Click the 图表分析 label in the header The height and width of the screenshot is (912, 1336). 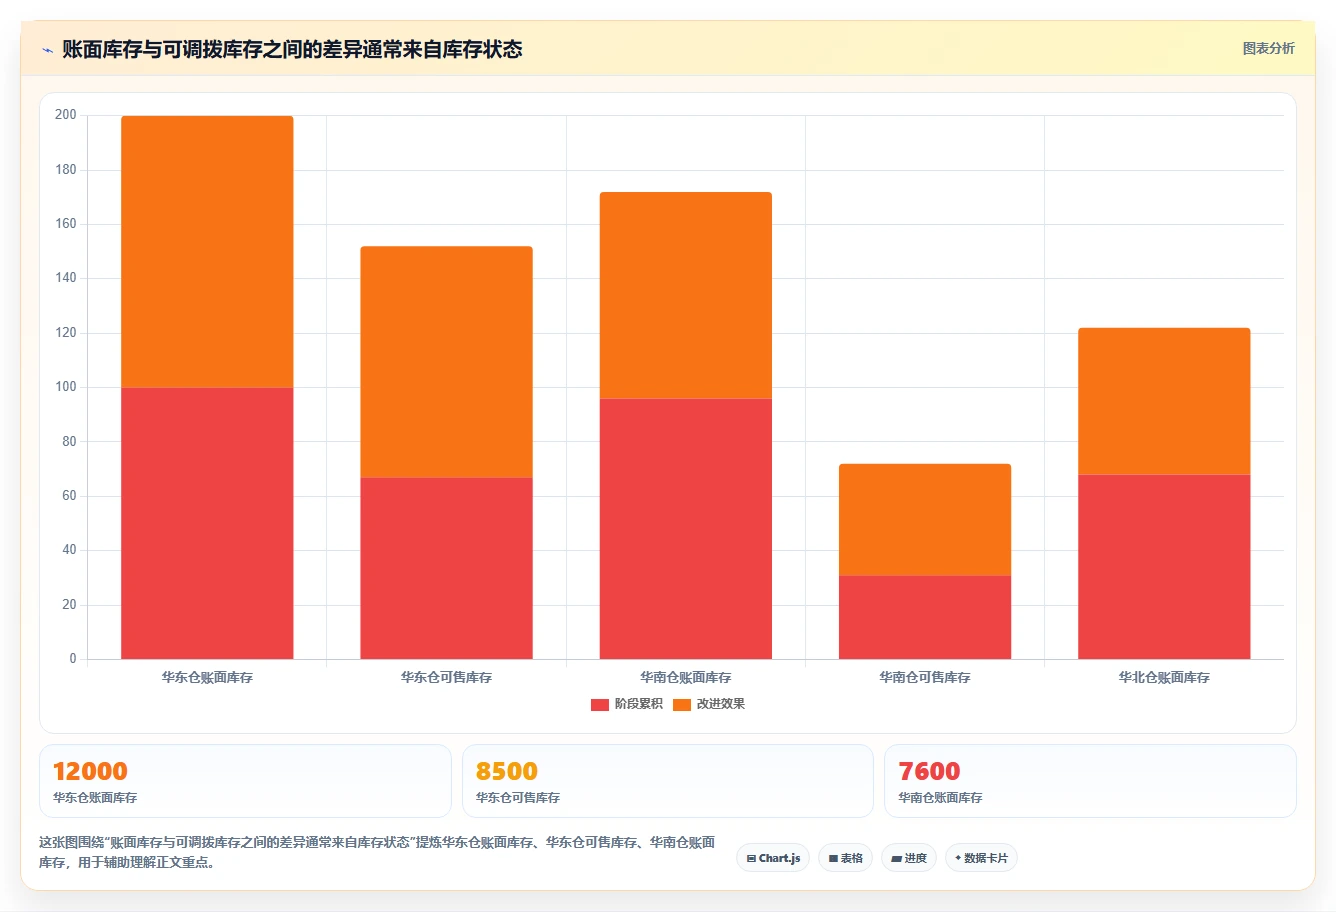[1268, 48]
